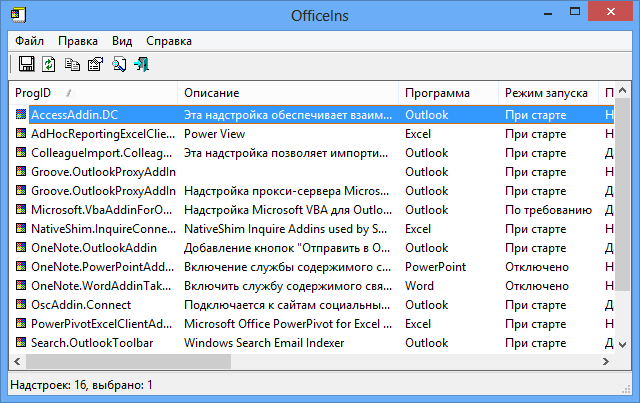Open the Find tool in the toolbar

[x=119, y=64]
